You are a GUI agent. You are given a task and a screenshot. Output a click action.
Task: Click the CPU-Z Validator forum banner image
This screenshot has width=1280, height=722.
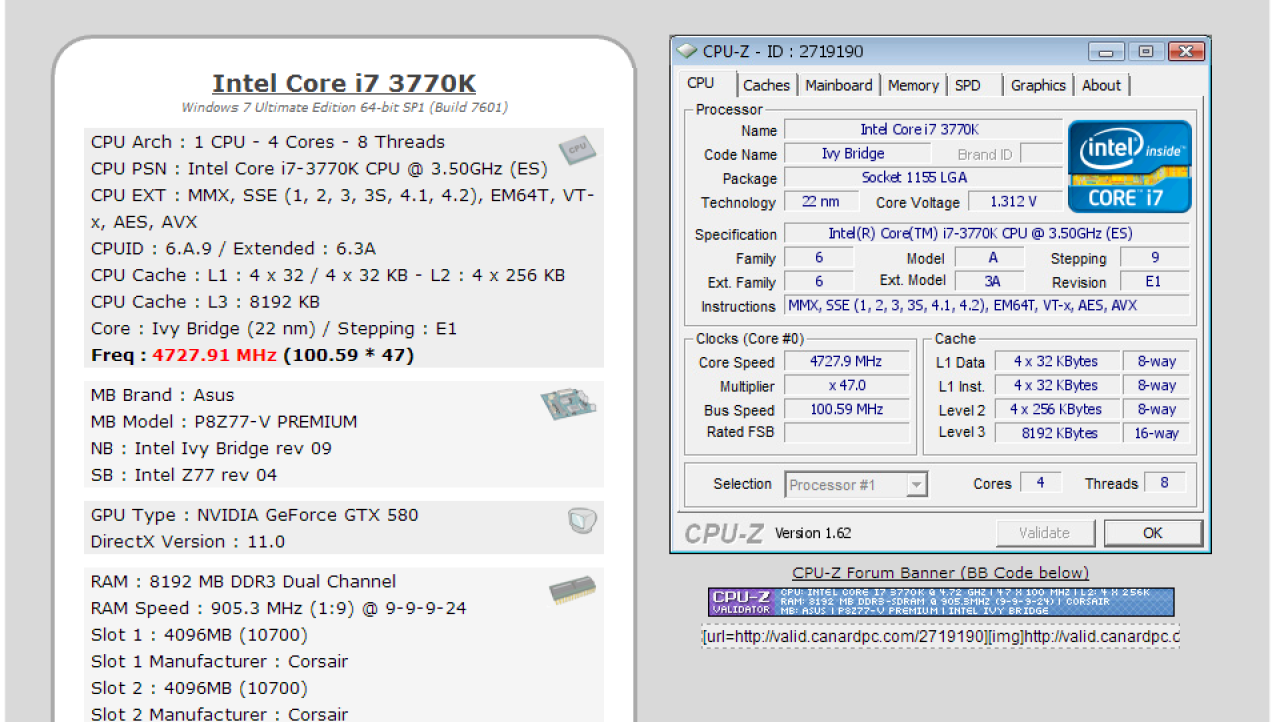[x=941, y=602]
